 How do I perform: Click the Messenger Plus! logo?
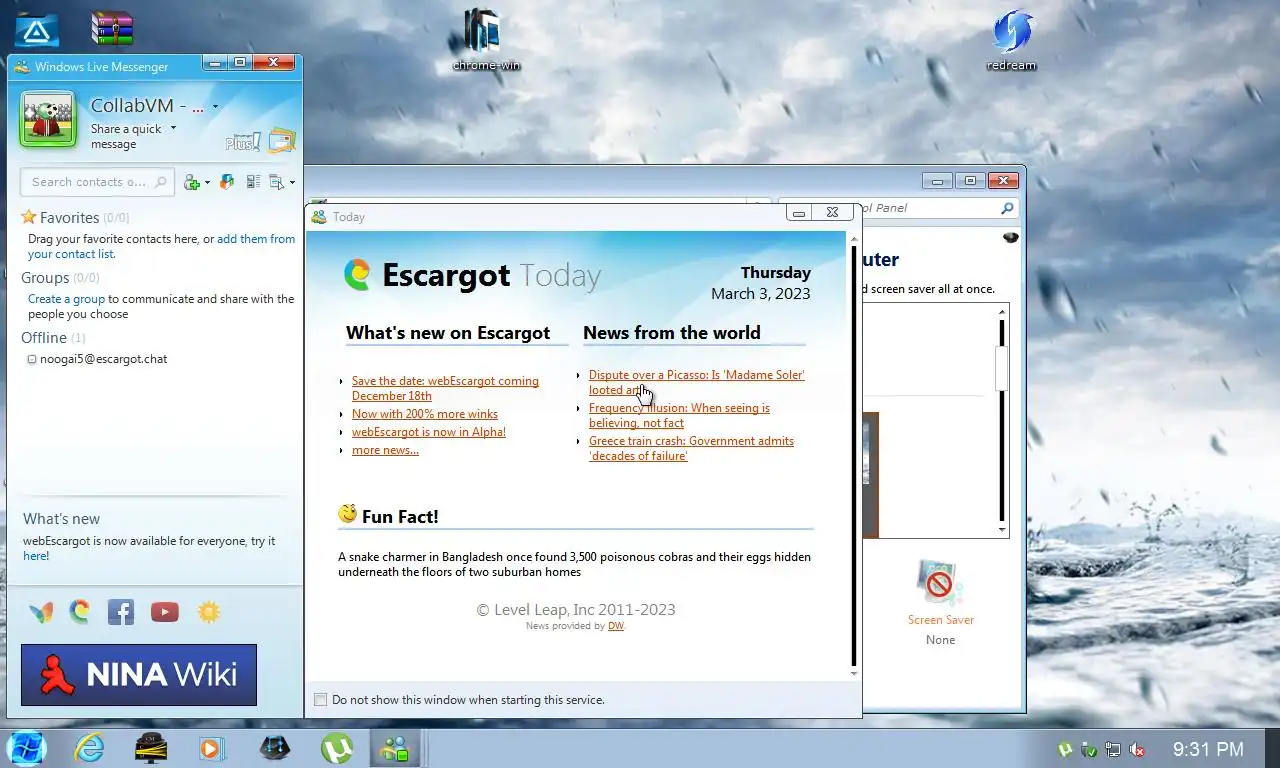[x=243, y=142]
